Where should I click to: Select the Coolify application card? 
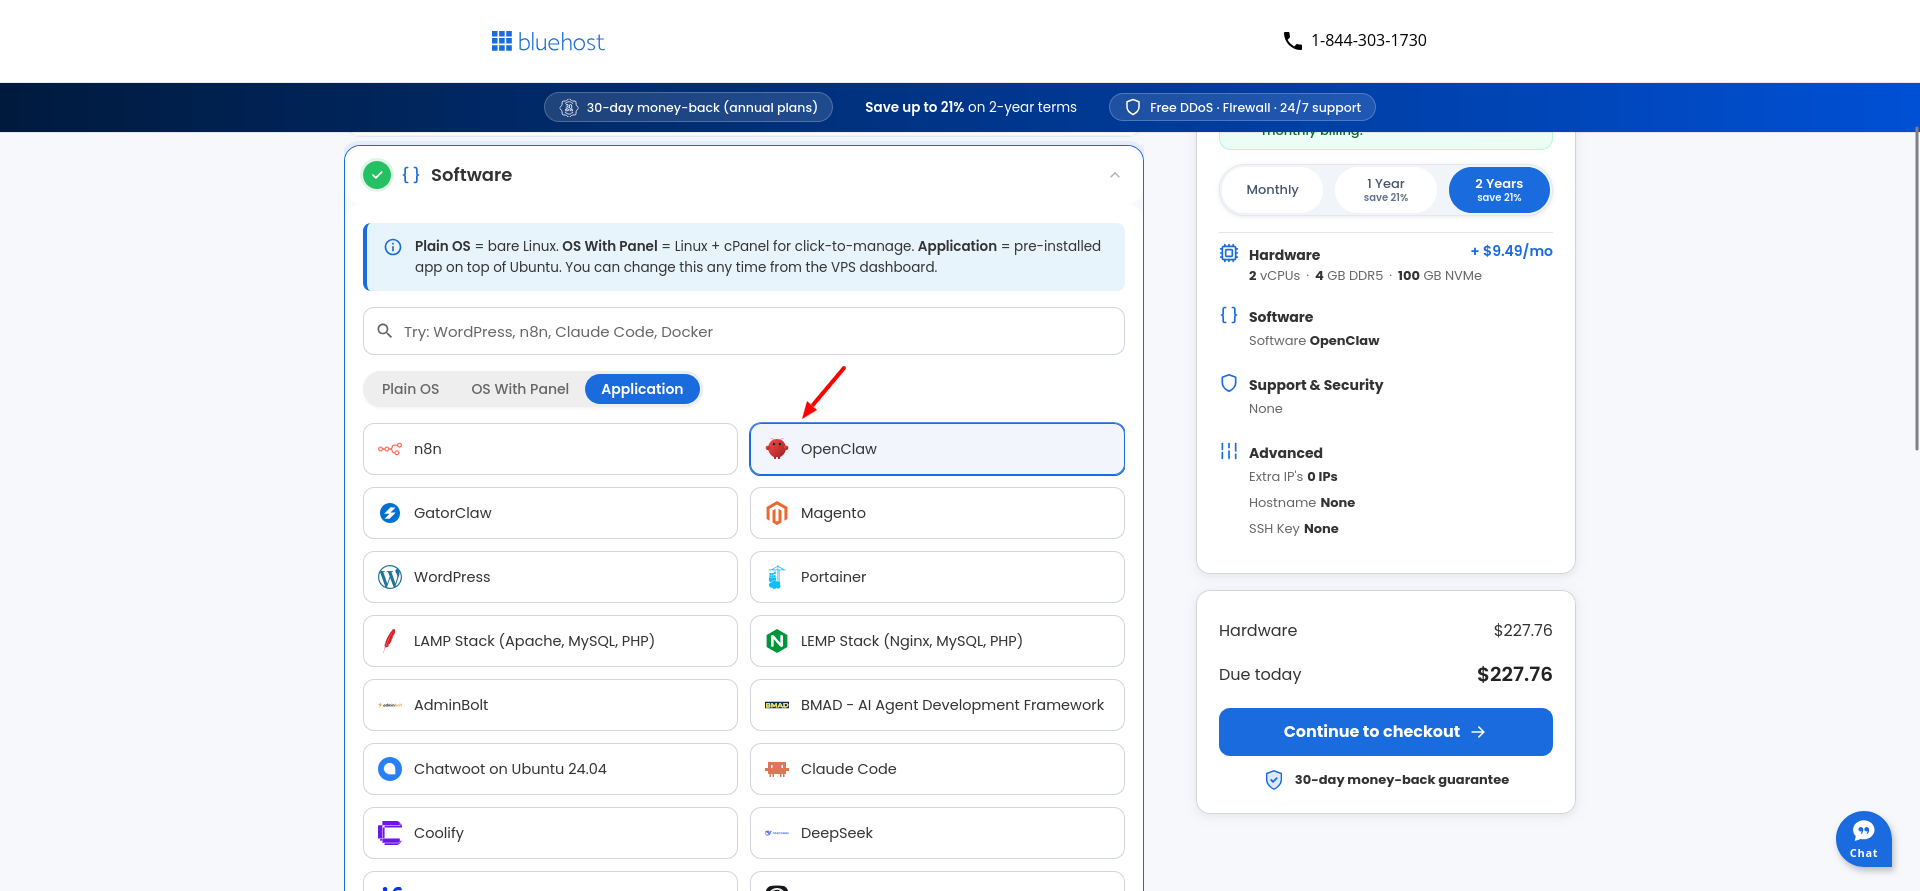click(x=550, y=833)
